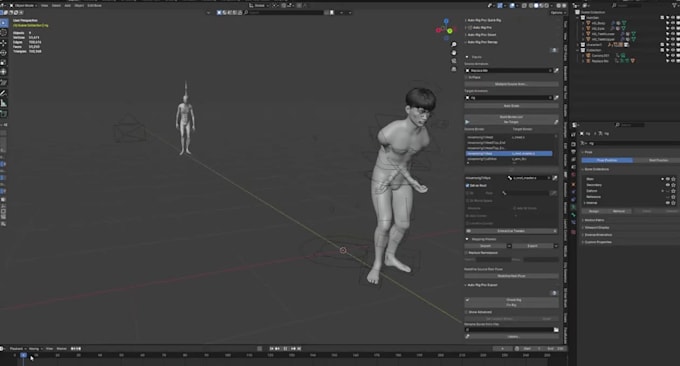Open the Add menu in viewport header

(x=68, y=6)
